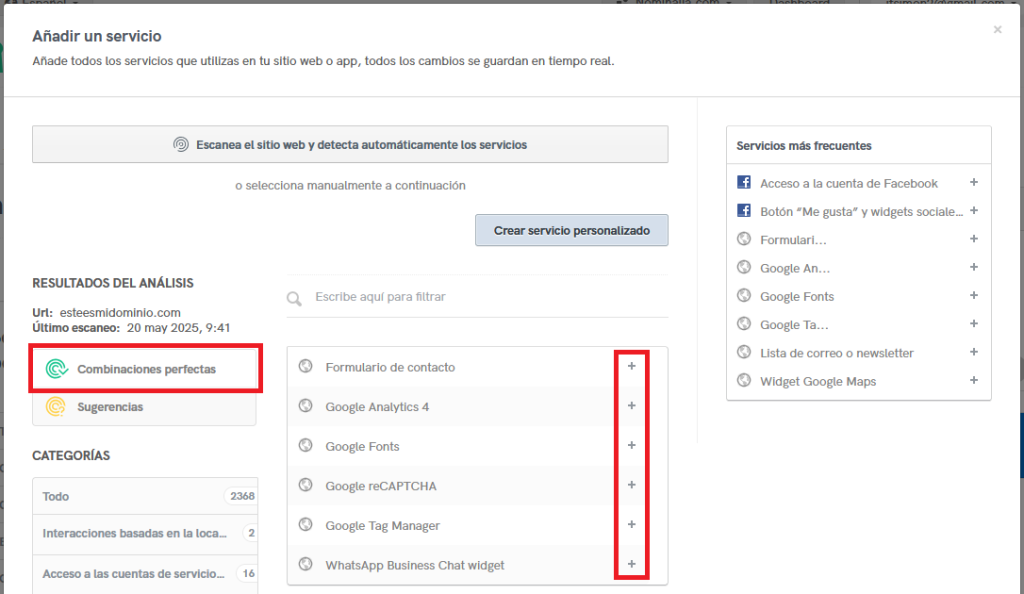Screen dimensions: 1024x594
Task: Add Acceso a la cuenta de Facebook plus
Action: pos(974,182)
